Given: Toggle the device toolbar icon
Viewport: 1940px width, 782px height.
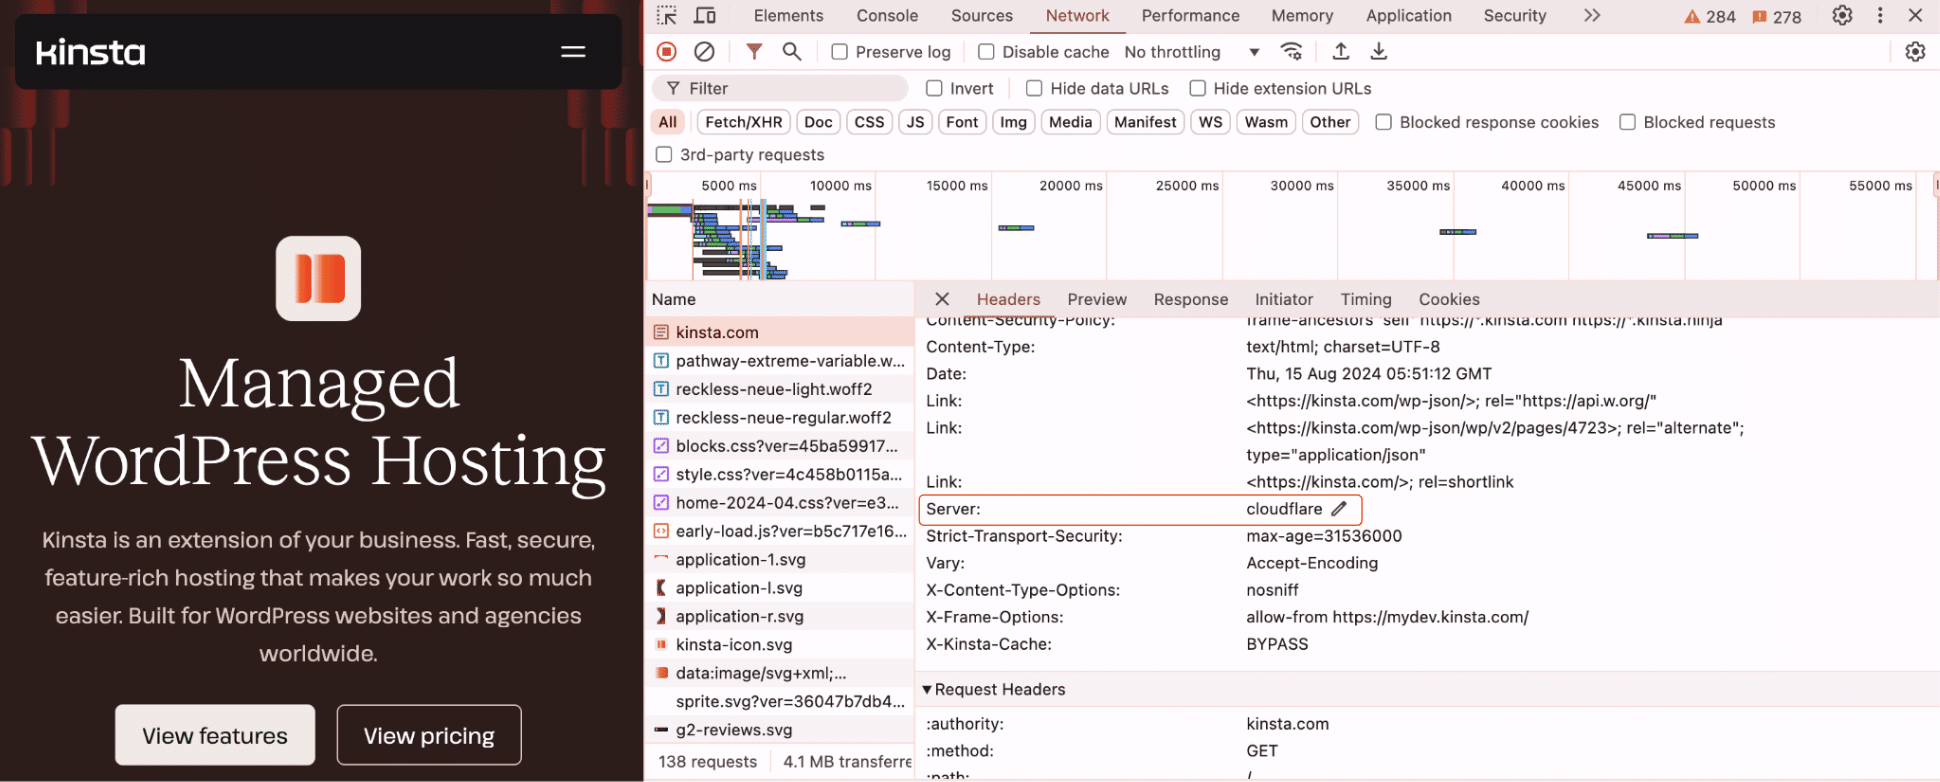Looking at the screenshot, I should (x=705, y=15).
